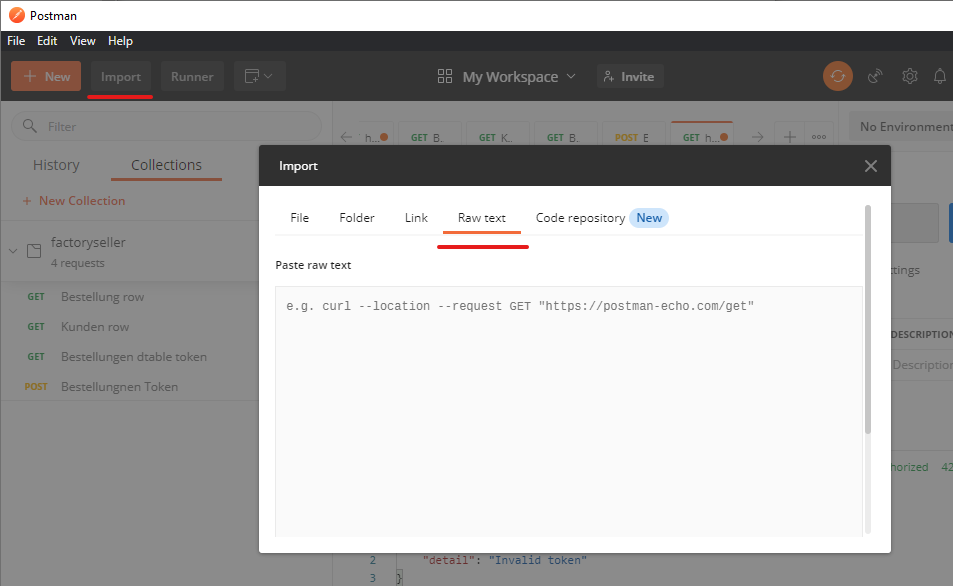Image resolution: width=953 pixels, height=586 pixels.
Task: Open the No Environment dropdown
Action: point(901,126)
